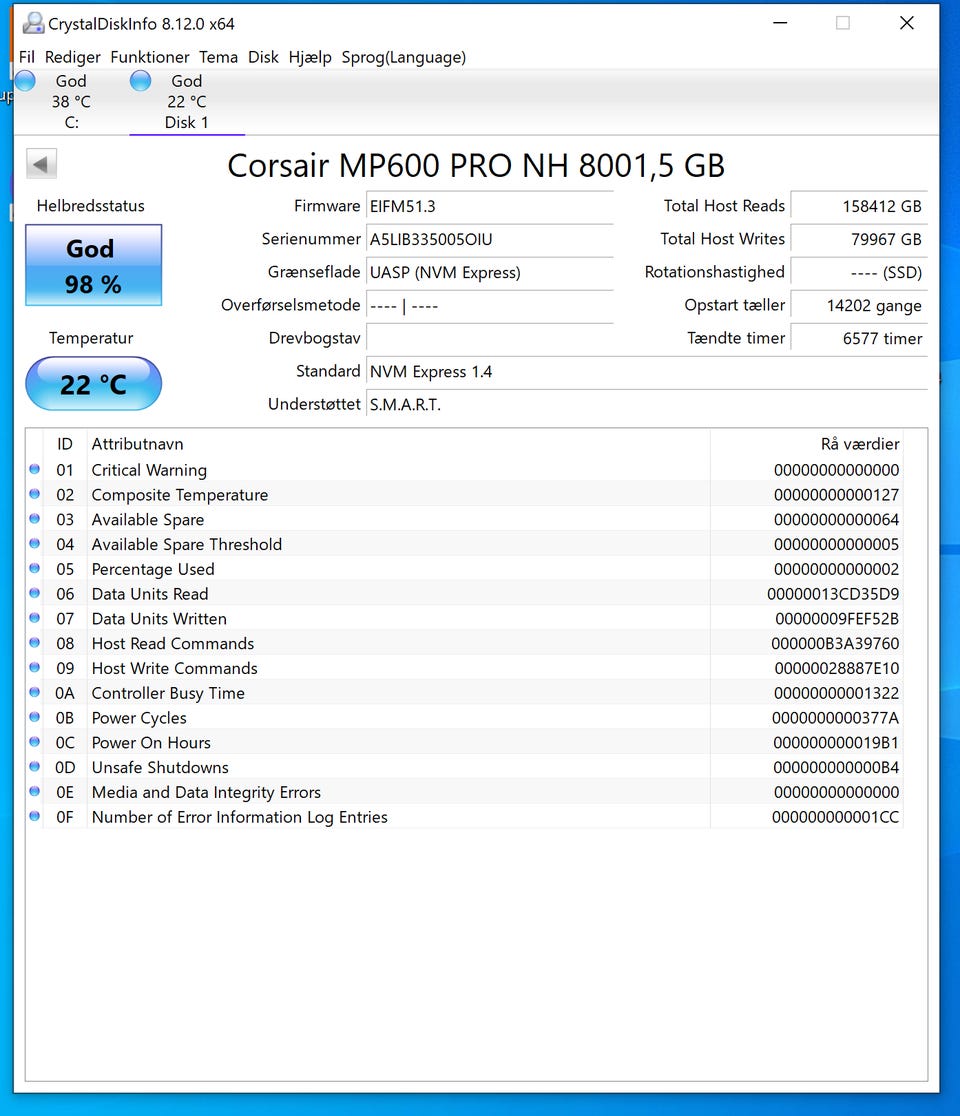Open the Rediger menu
Viewport: 960px width, 1116px height.
point(73,57)
